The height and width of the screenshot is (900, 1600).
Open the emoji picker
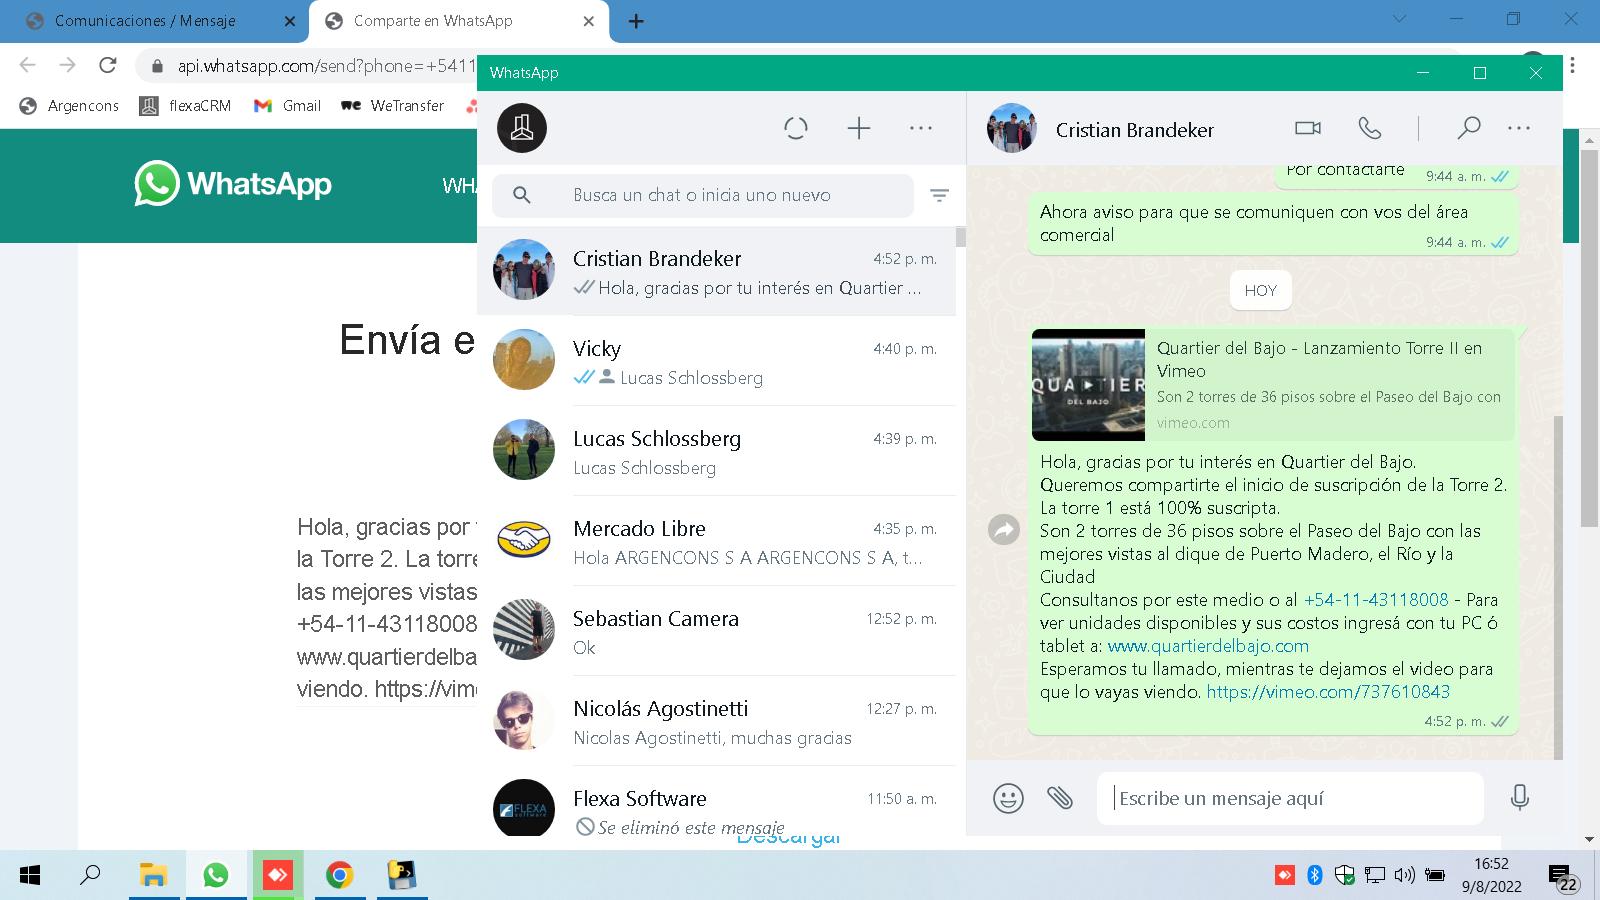(x=1008, y=798)
